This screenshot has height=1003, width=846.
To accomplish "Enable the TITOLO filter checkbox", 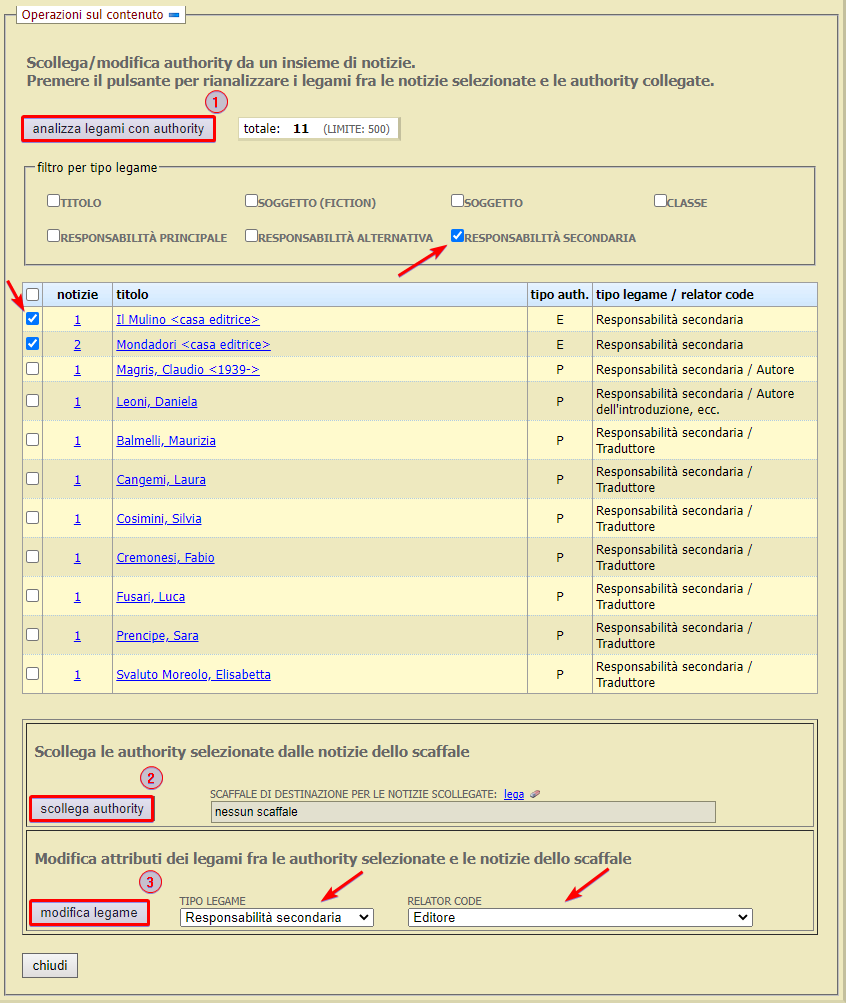I will pos(53,200).
